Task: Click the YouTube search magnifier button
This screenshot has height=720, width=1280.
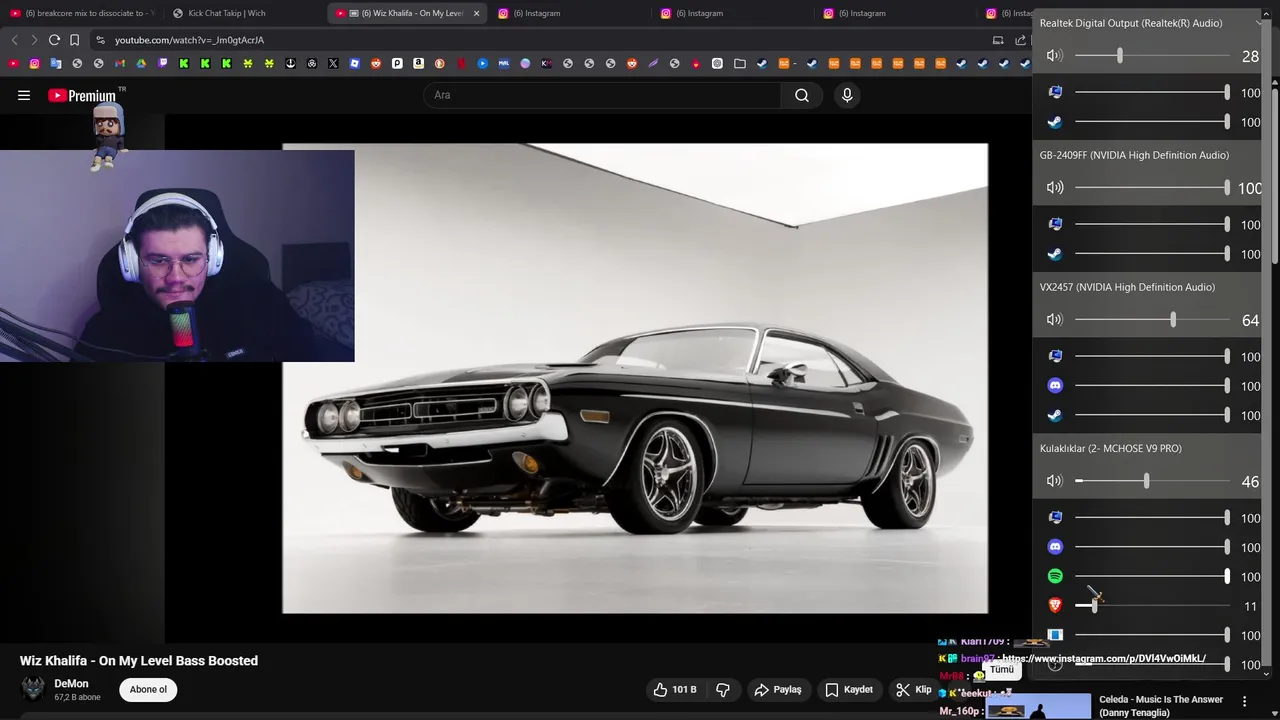Action: tap(802, 95)
